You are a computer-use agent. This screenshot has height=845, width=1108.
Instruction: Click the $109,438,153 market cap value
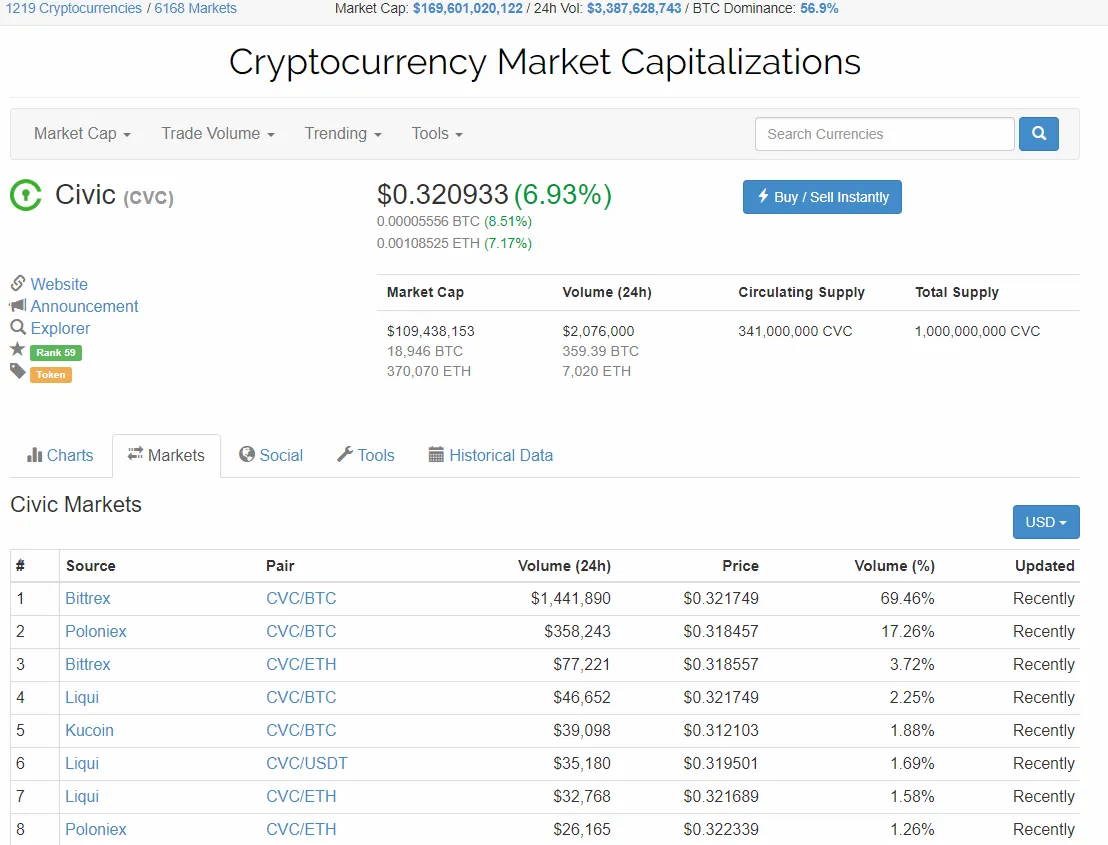click(x=430, y=331)
